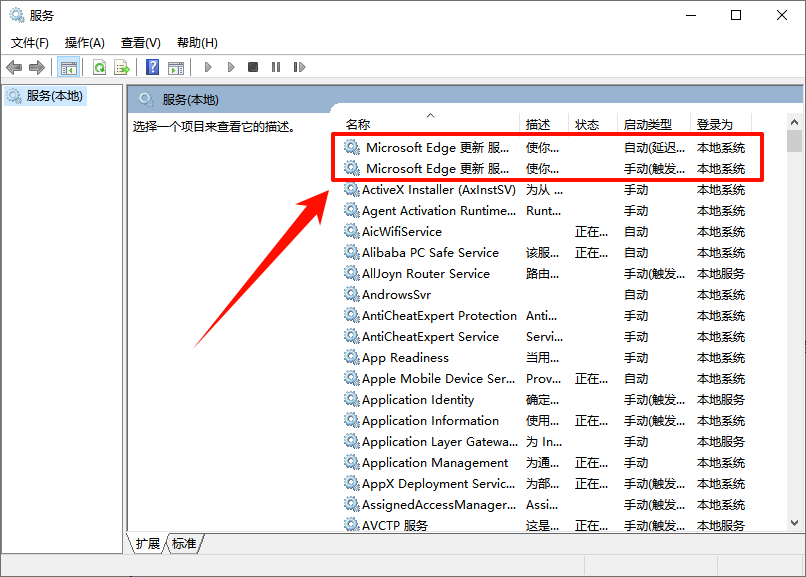Select the Agent Activation Runtime service
Viewport: 806px width, 577px height.
pos(547,211)
